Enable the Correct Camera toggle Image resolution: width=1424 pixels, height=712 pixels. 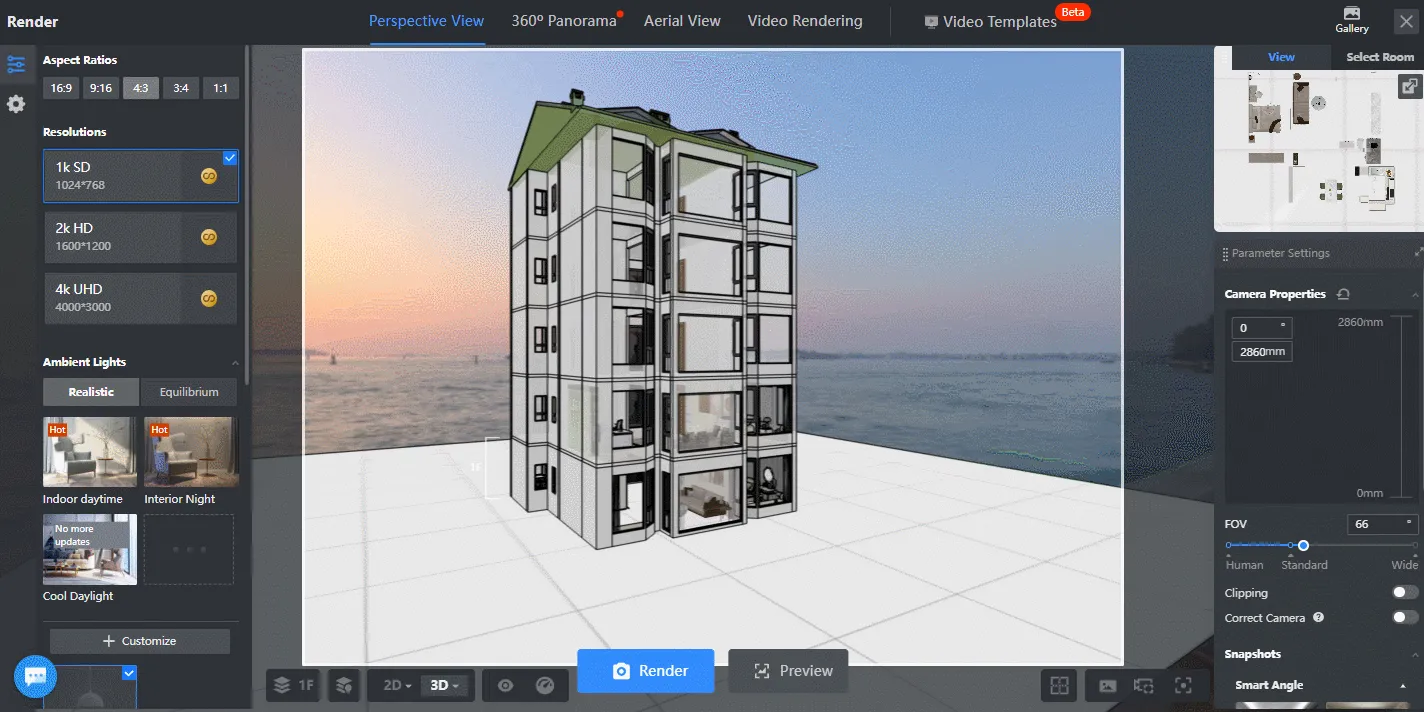[1402, 618]
